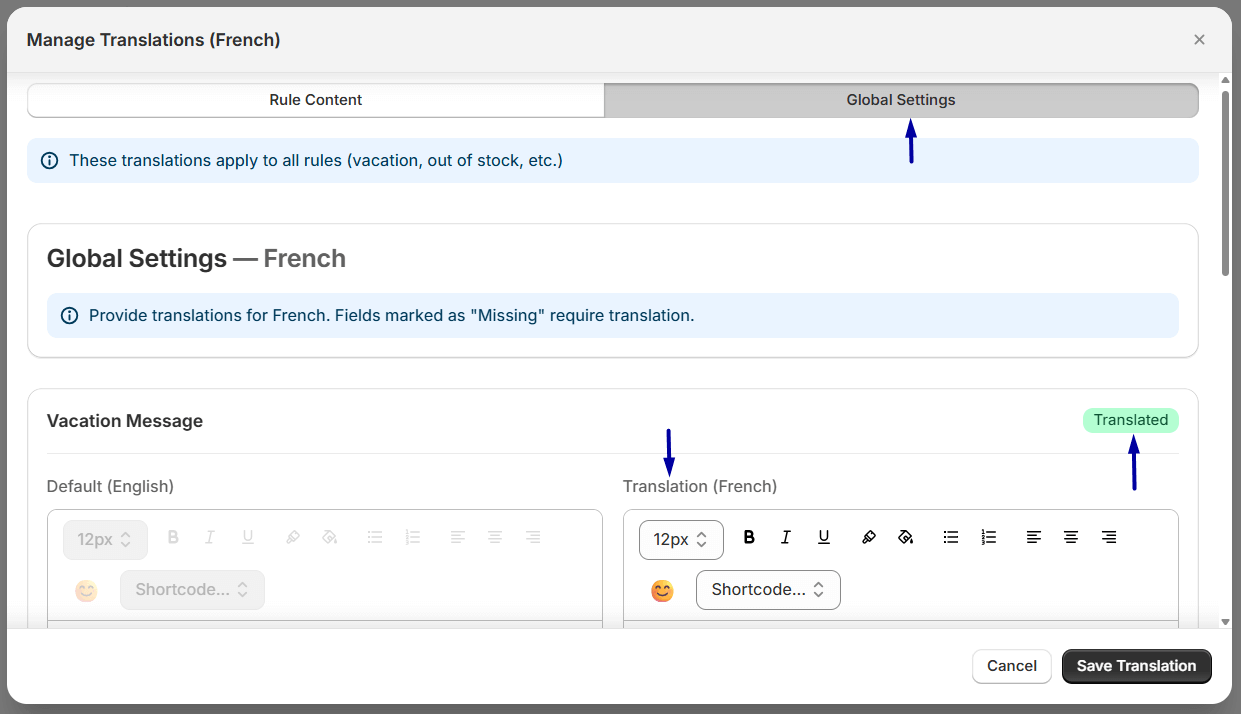Open the background fill color tool

pyautogui.click(x=906, y=537)
